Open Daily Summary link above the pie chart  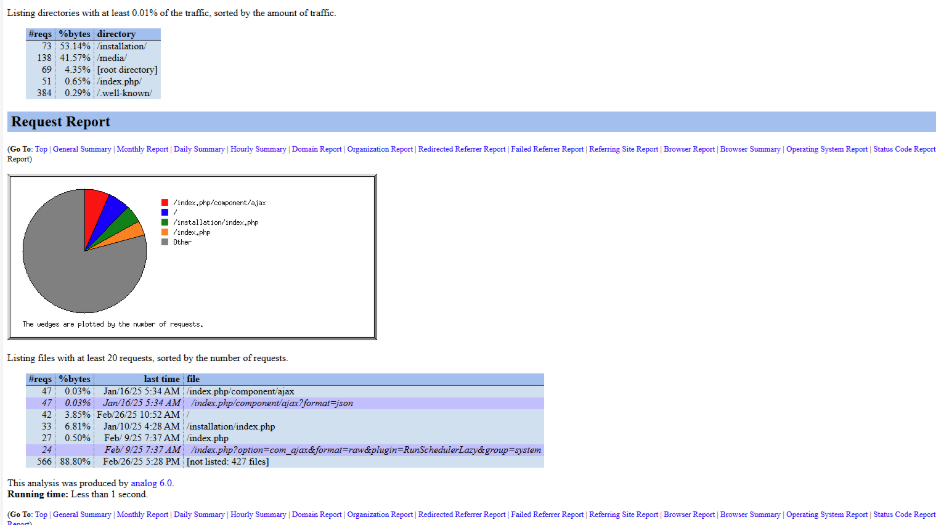tap(199, 149)
